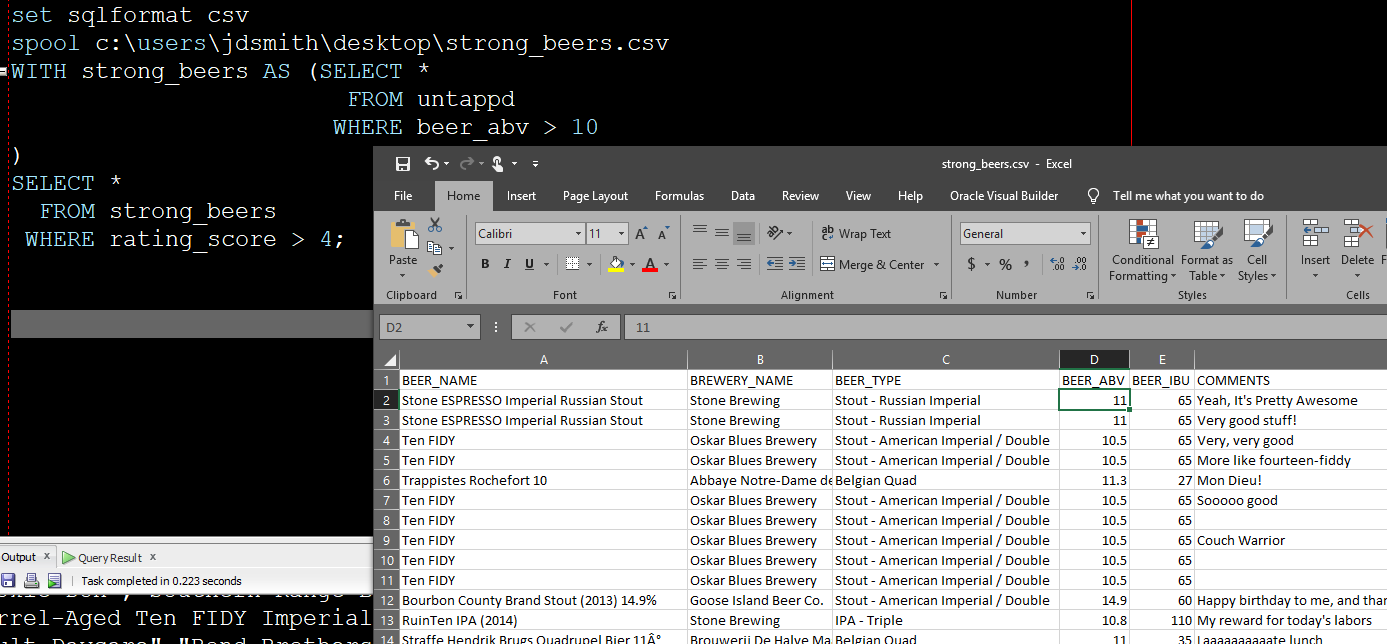This screenshot has width=1387, height=644.
Task: Click the Tell me what you want to do box
Action: [x=1188, y=196]
